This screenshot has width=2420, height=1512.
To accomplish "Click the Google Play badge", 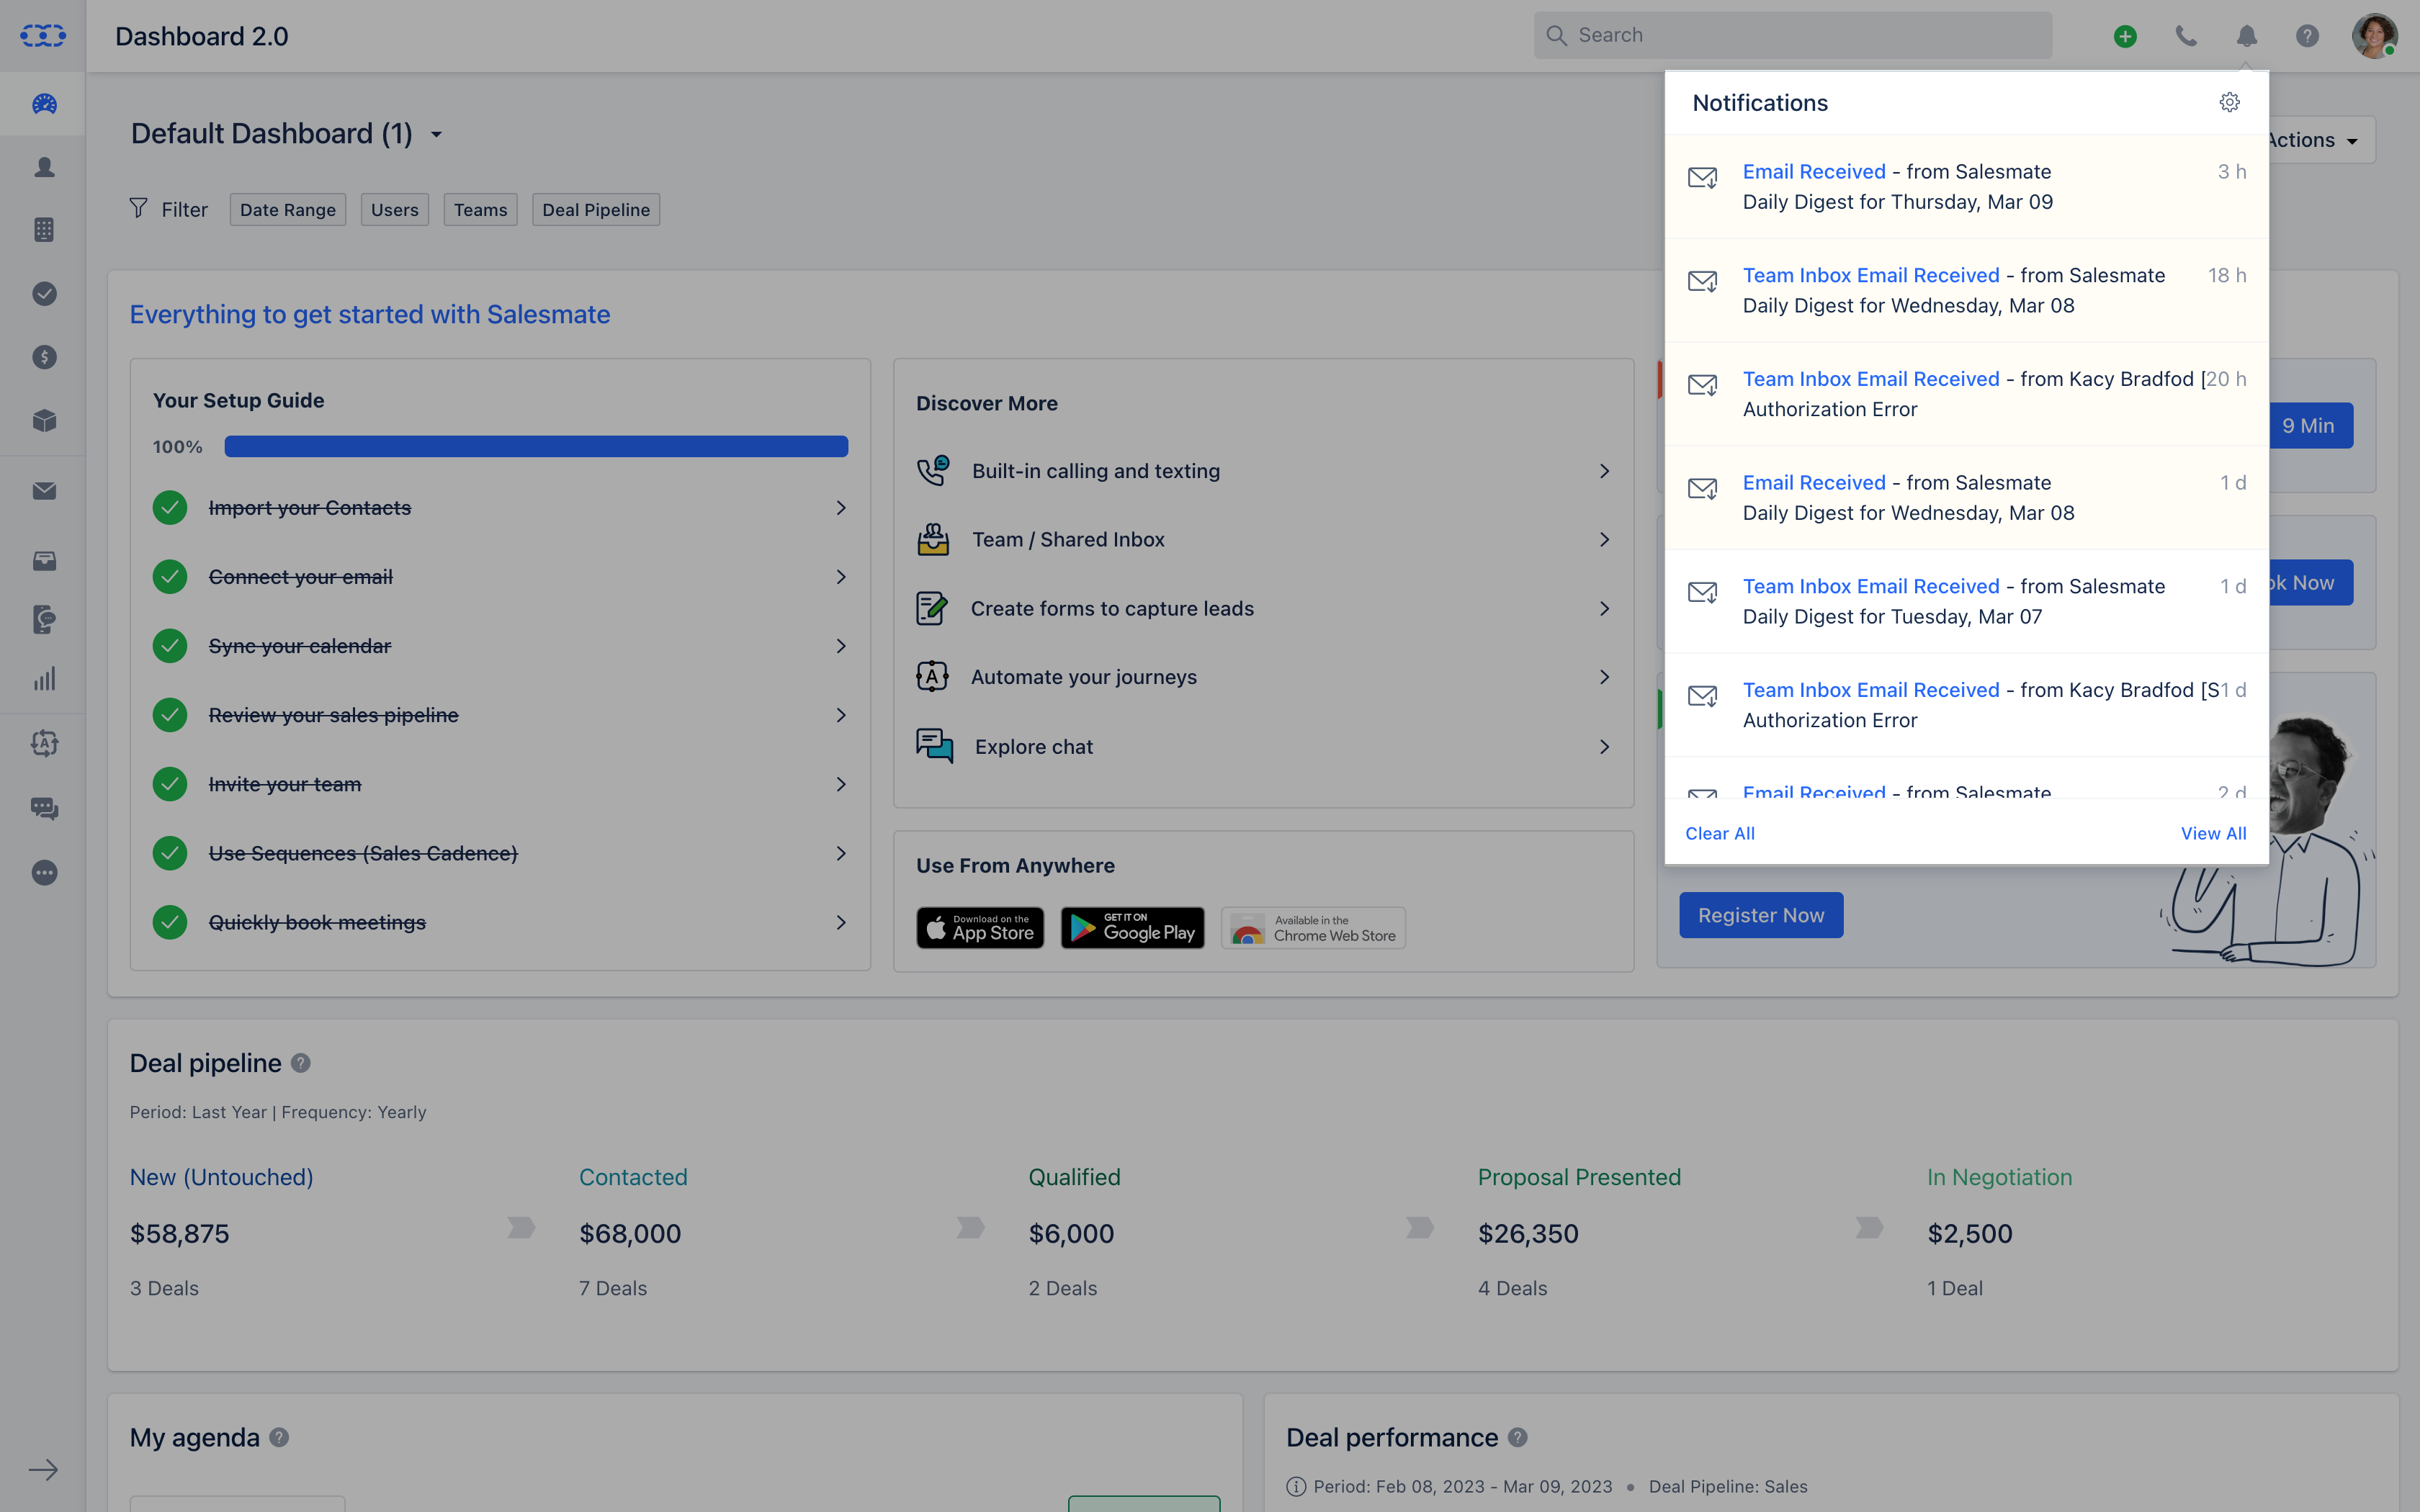I will 1132,928.
